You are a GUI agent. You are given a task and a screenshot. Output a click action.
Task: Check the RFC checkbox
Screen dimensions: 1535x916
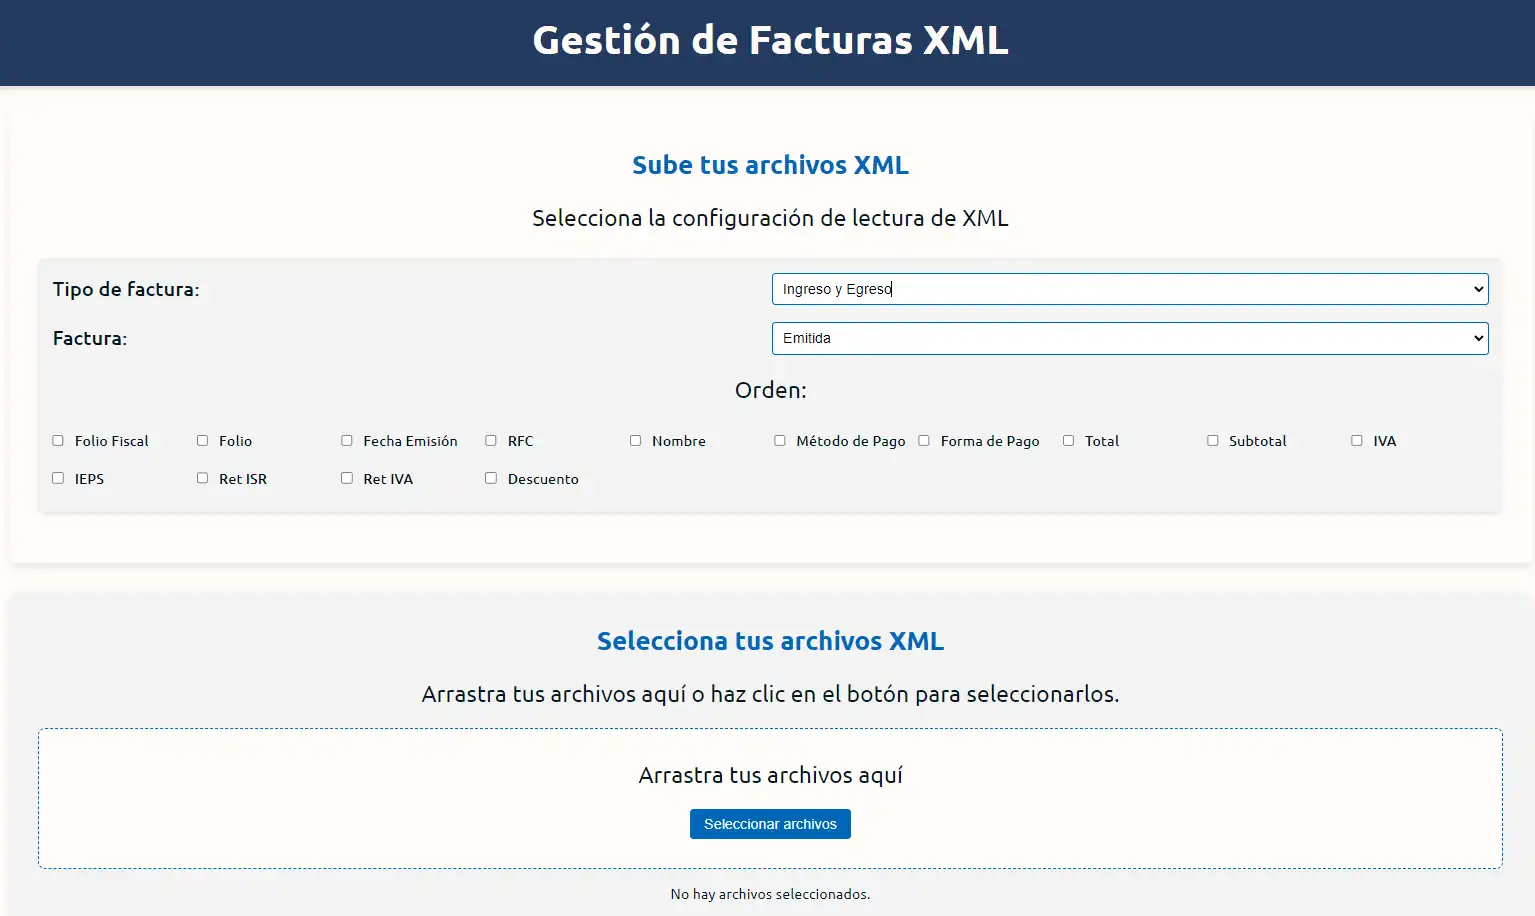pyautogui.click(x=491, y=440)
